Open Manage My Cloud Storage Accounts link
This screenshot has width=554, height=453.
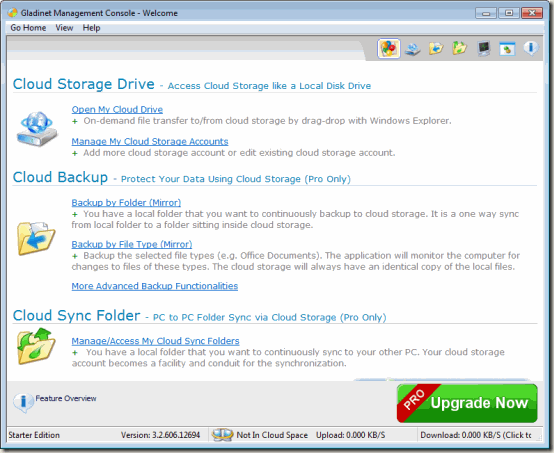click(x=150, y=141)
